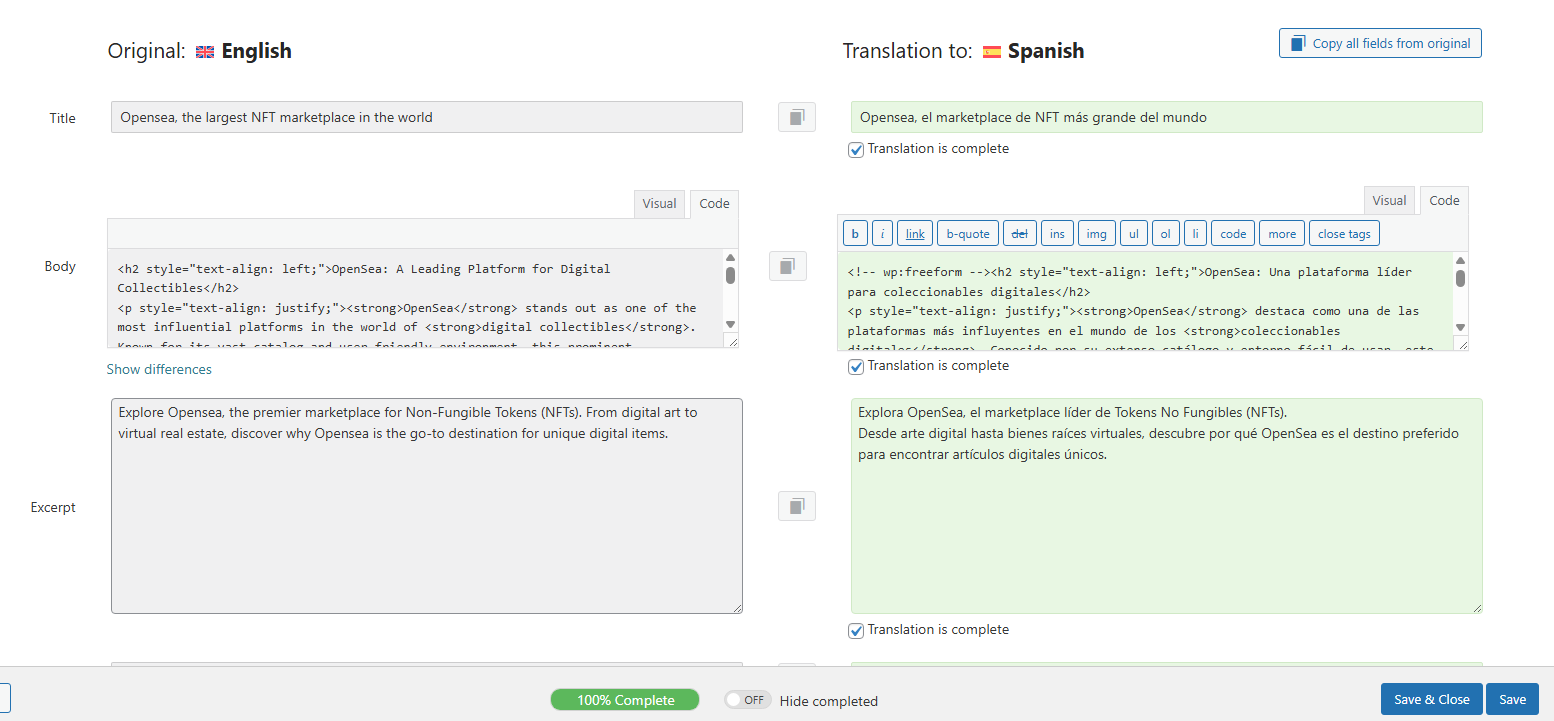
Task: Click the ins quicktag button
Action: click(1057, 233)
